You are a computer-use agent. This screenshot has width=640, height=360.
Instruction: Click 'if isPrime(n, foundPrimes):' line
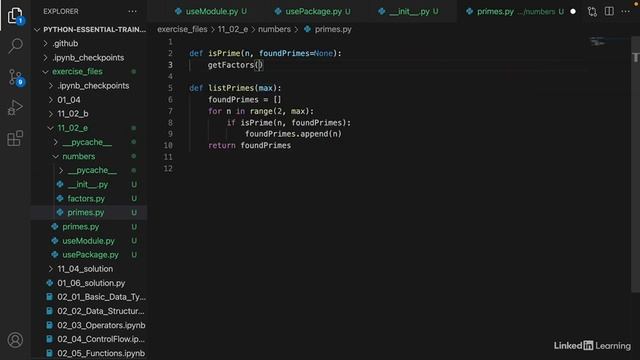point(289,122)
